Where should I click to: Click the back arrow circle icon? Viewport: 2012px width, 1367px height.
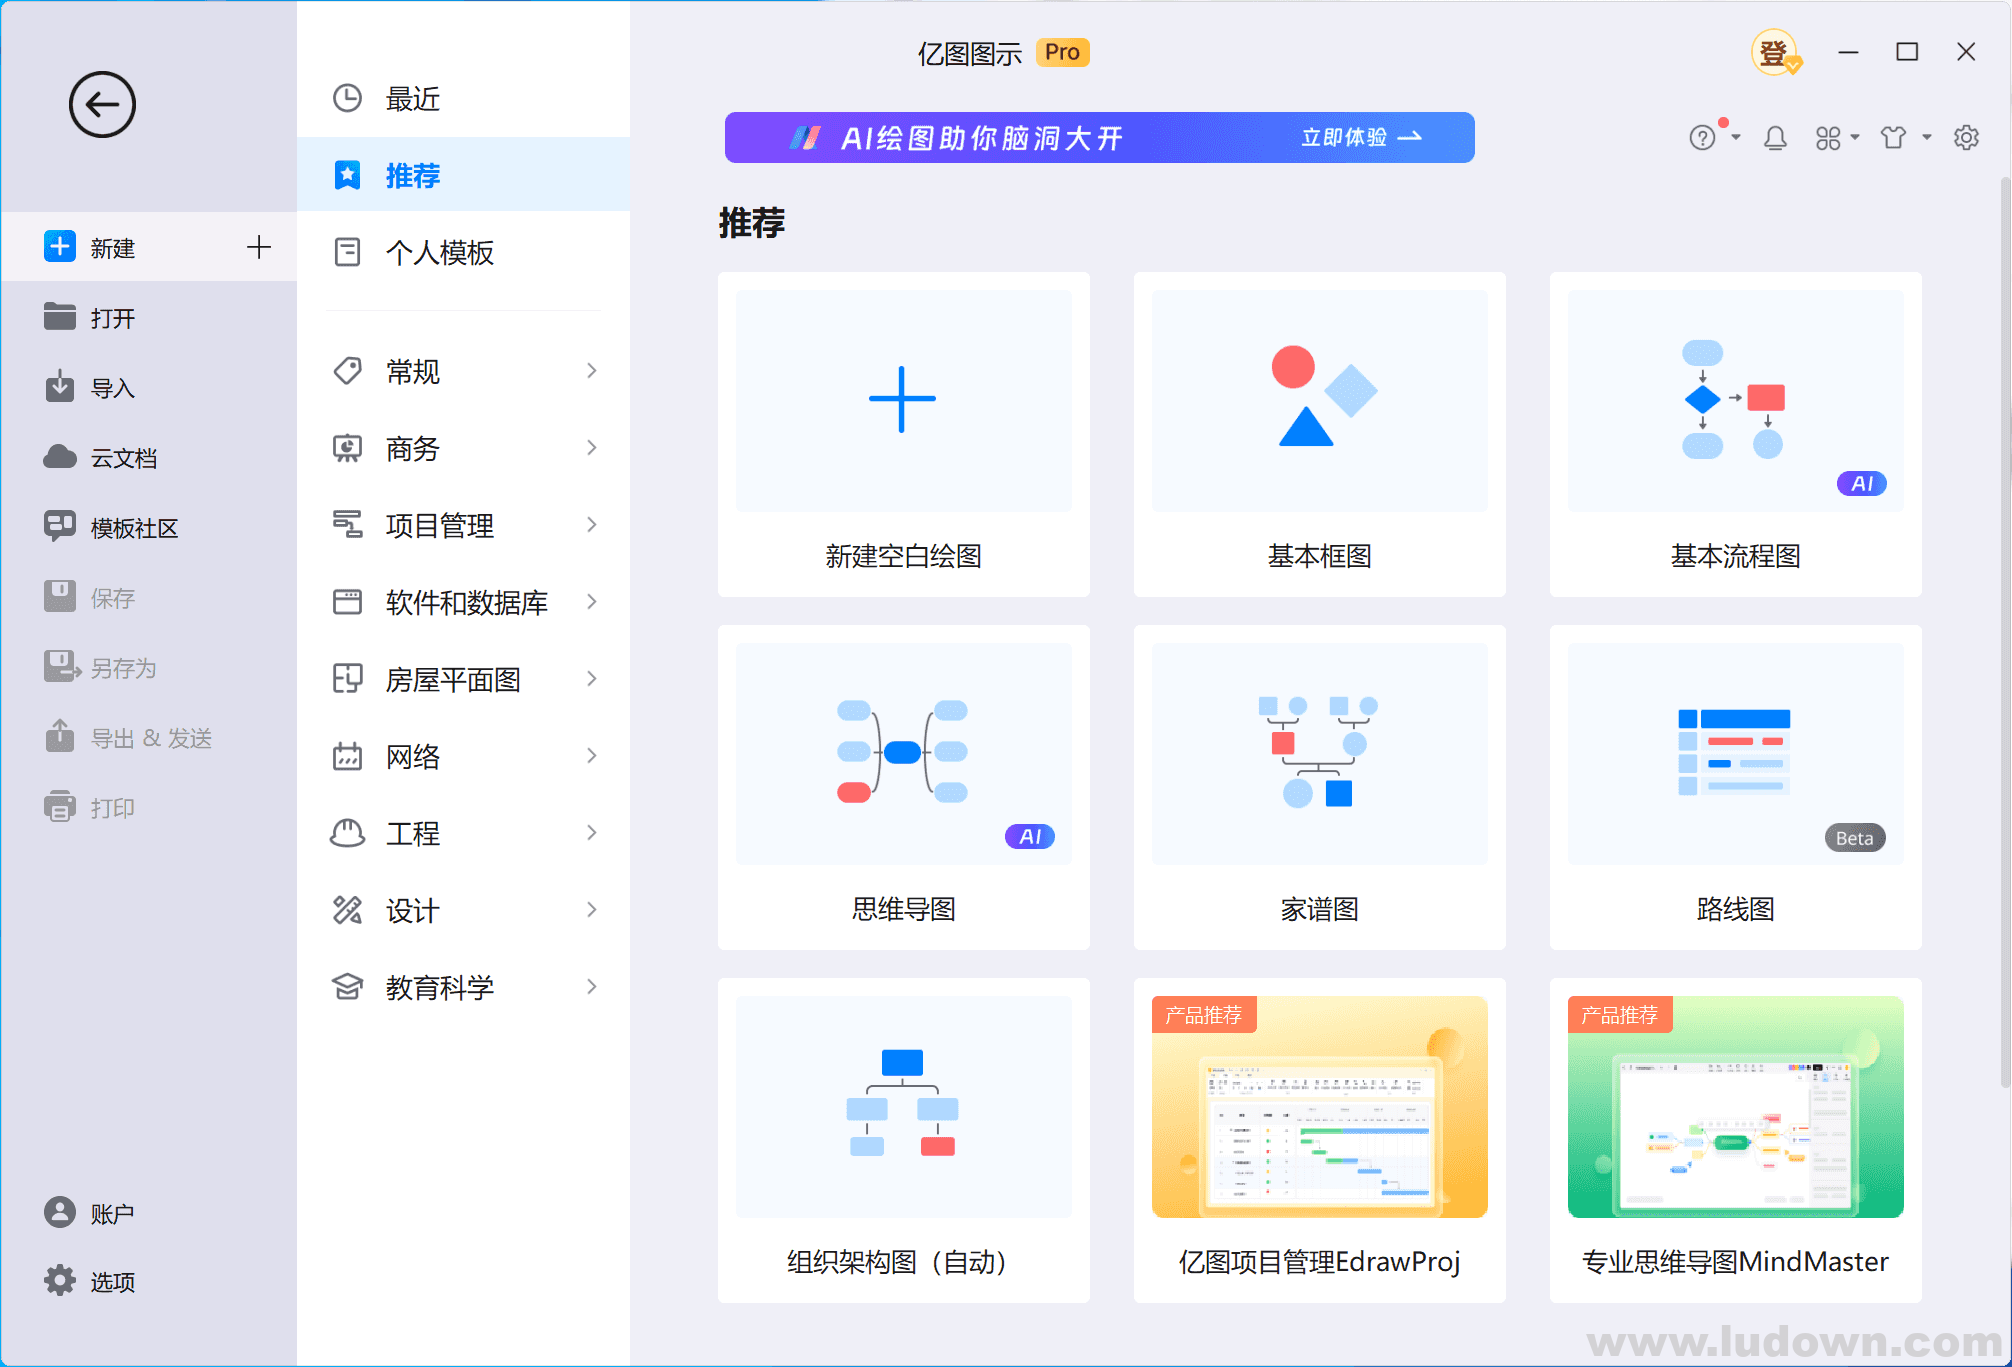pos(102,104)
